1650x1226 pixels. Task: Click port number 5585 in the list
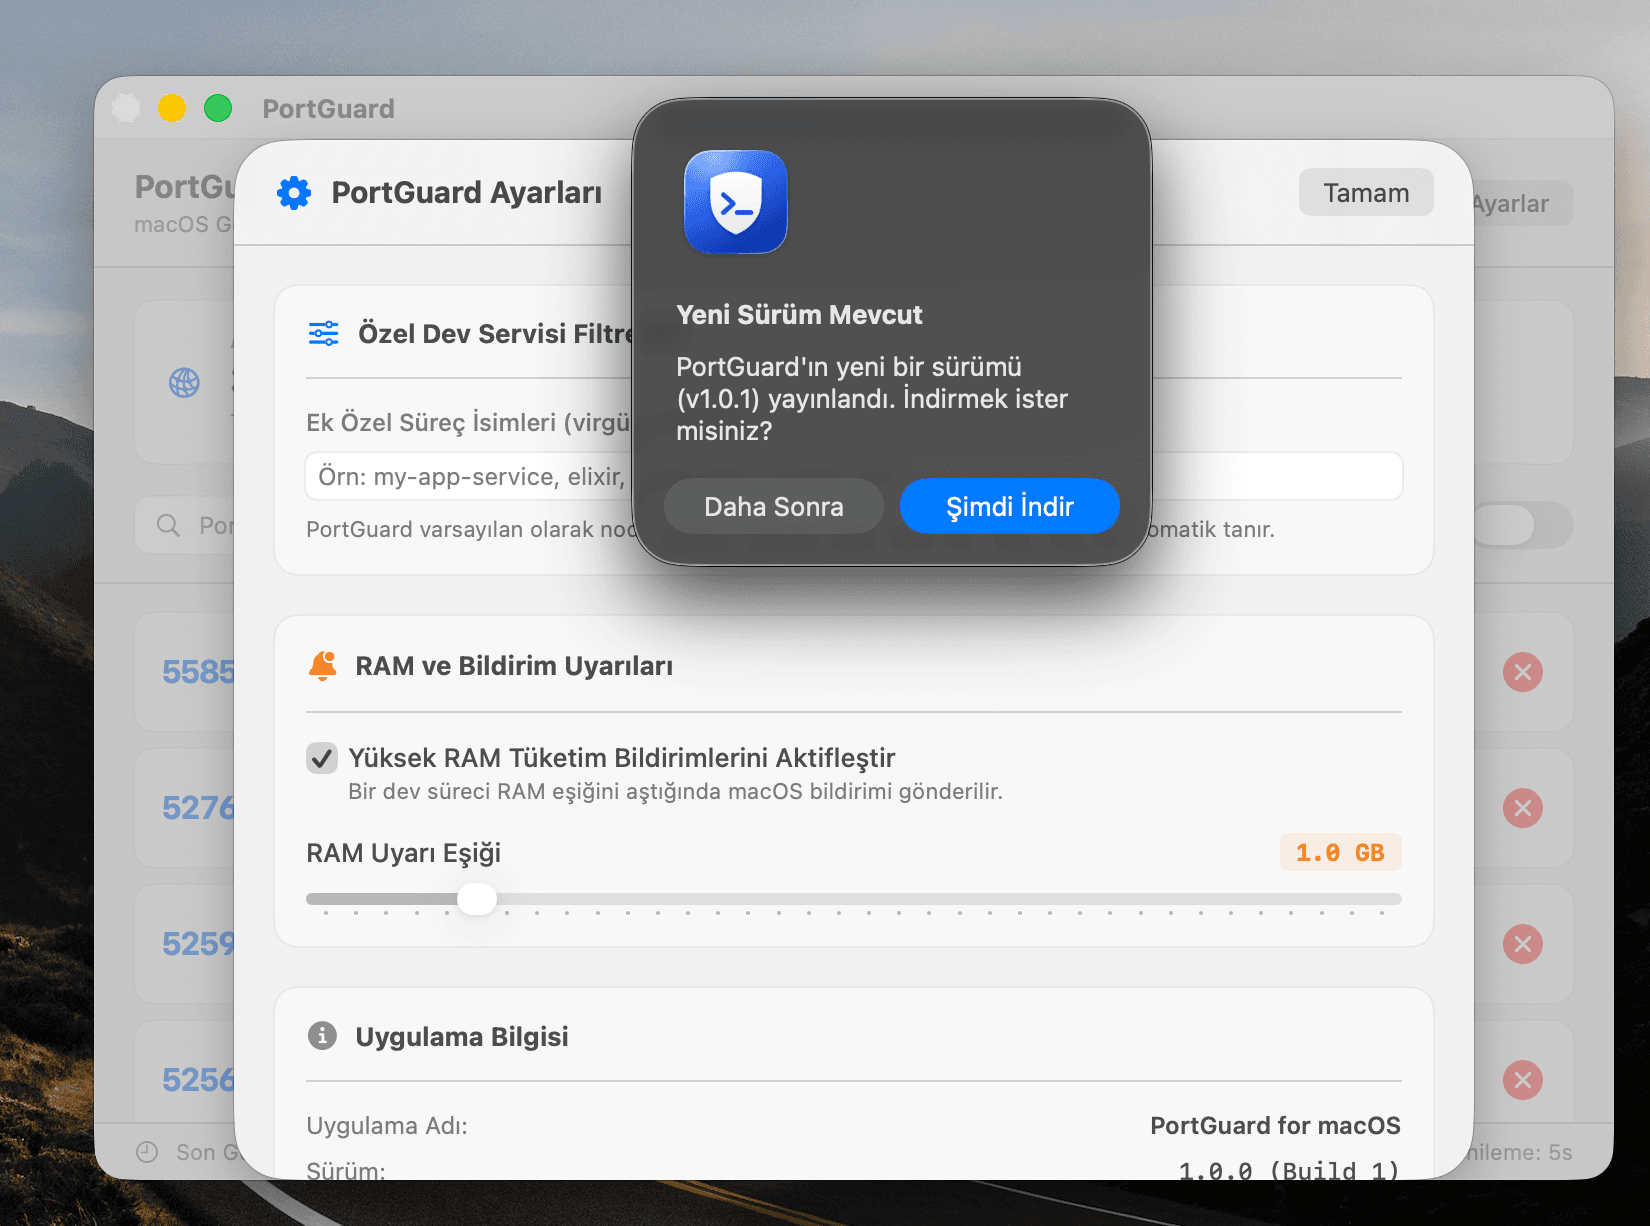point(198,672)
